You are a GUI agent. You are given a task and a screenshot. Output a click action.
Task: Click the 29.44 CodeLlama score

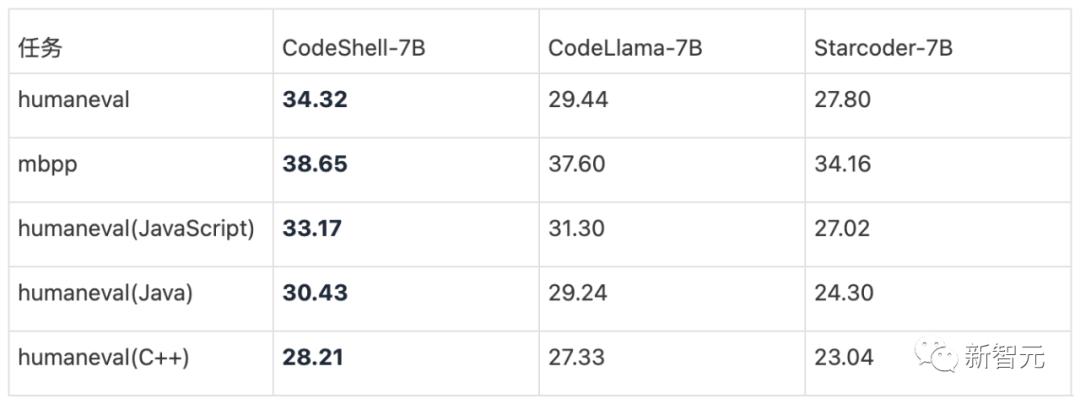click(577, 100)
